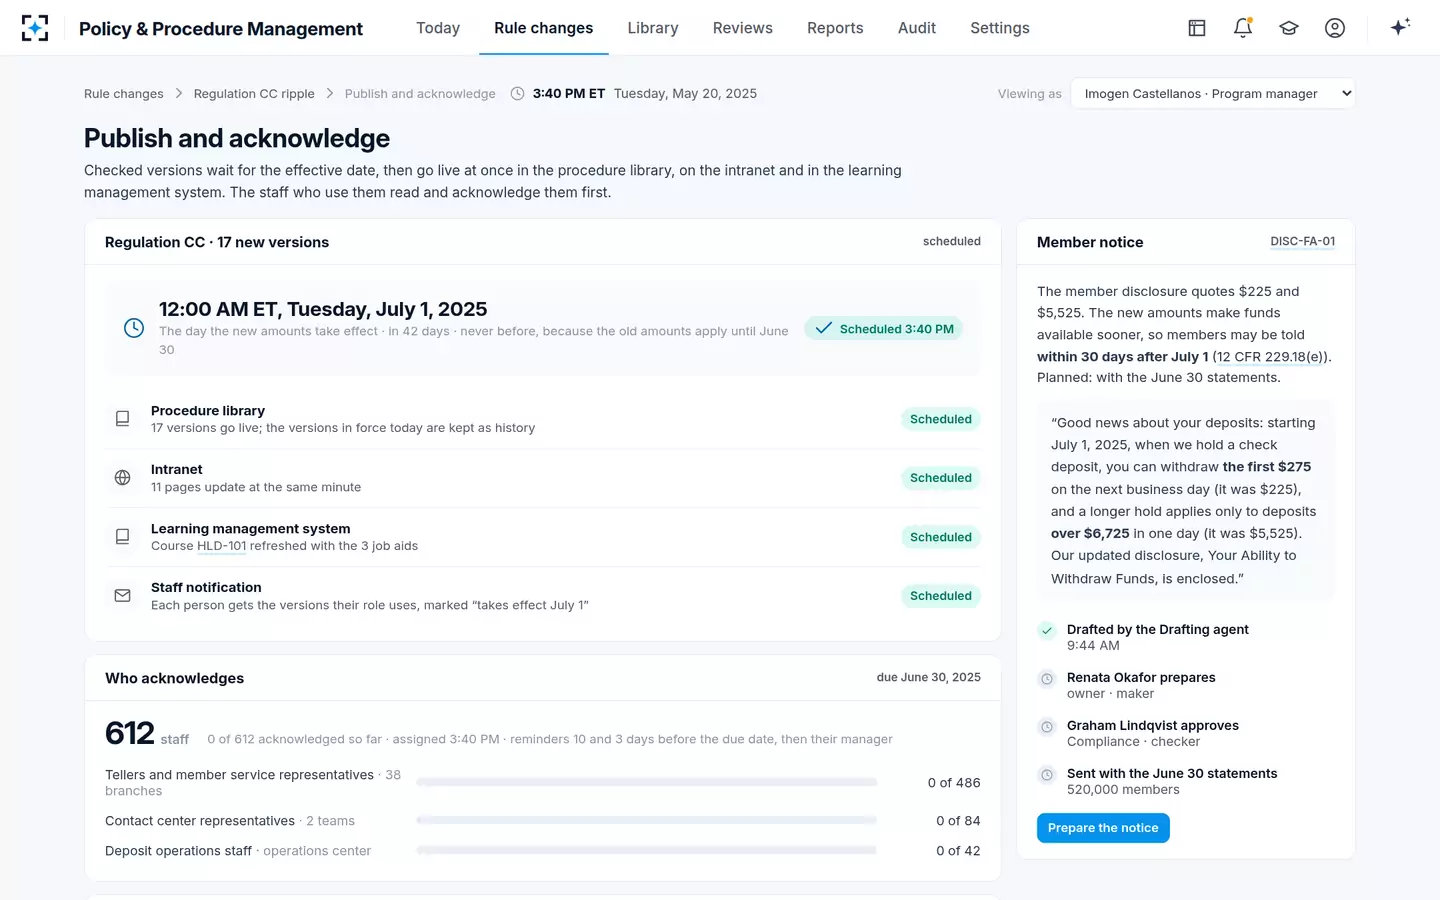Click the pending icon by Renata Okafor prepares
This screenshot has height=900, width=1440.
click(1047, 678)
